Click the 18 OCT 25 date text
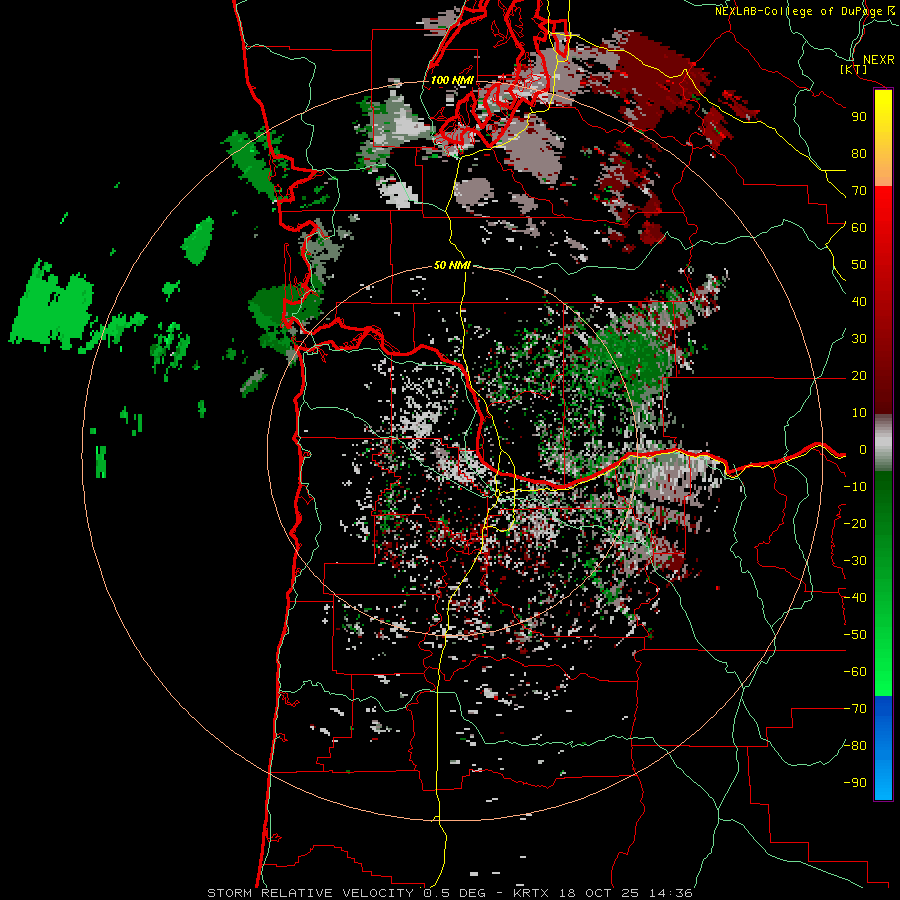The height and width of the screenshot is (900, 900). click(x=599, y=893)
